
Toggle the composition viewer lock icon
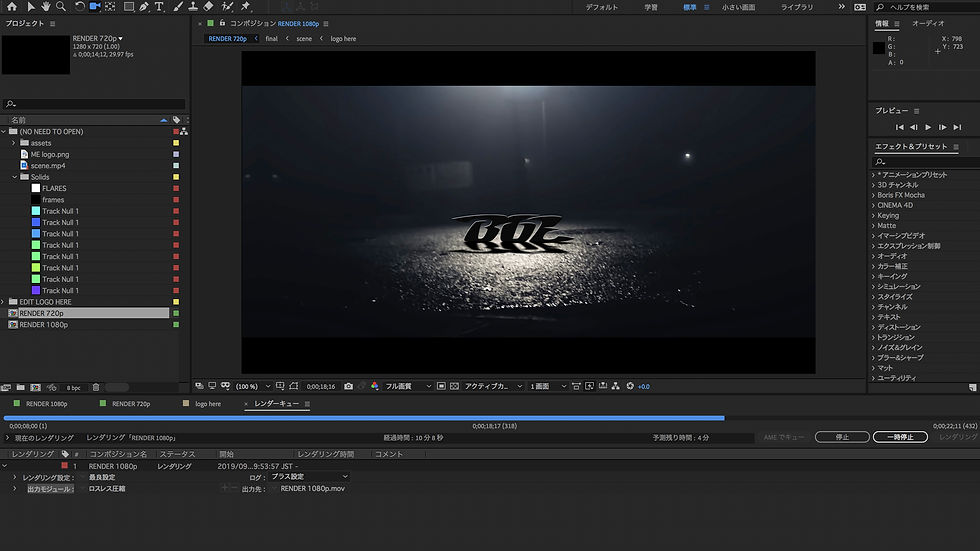coord(222,23)
